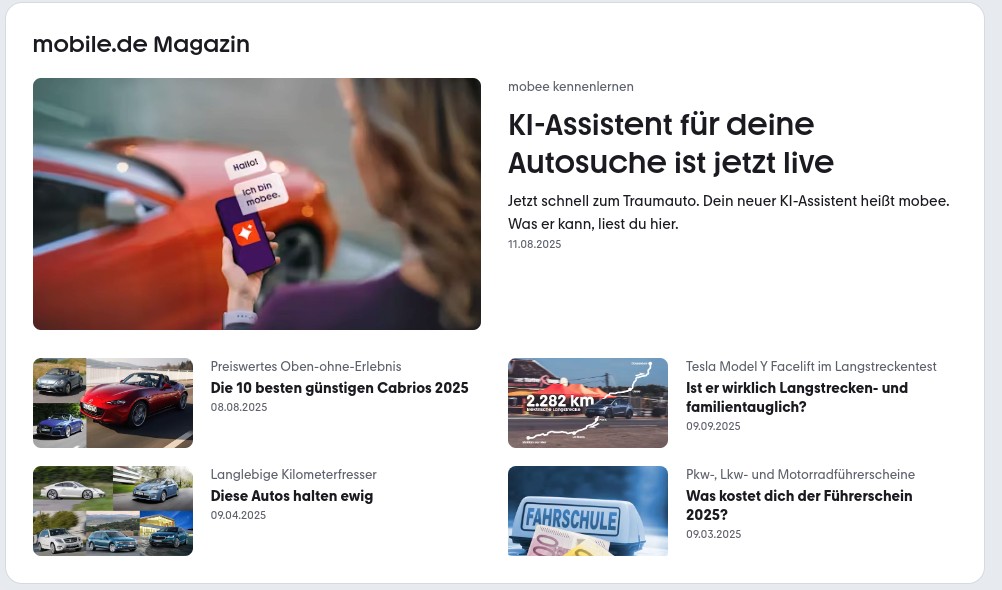Click the Fahrschule sign thumbnail
This screenshot has height=590, width=1002.
tap(588, 511)
